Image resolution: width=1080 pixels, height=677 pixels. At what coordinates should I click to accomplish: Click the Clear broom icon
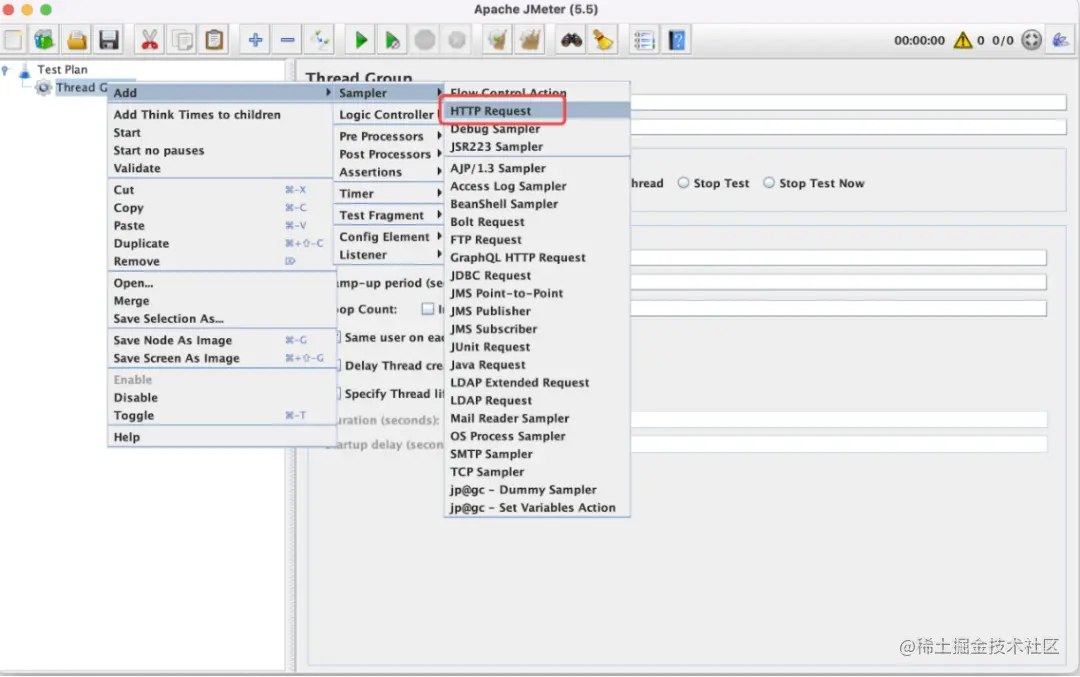(x=497, y=40)
